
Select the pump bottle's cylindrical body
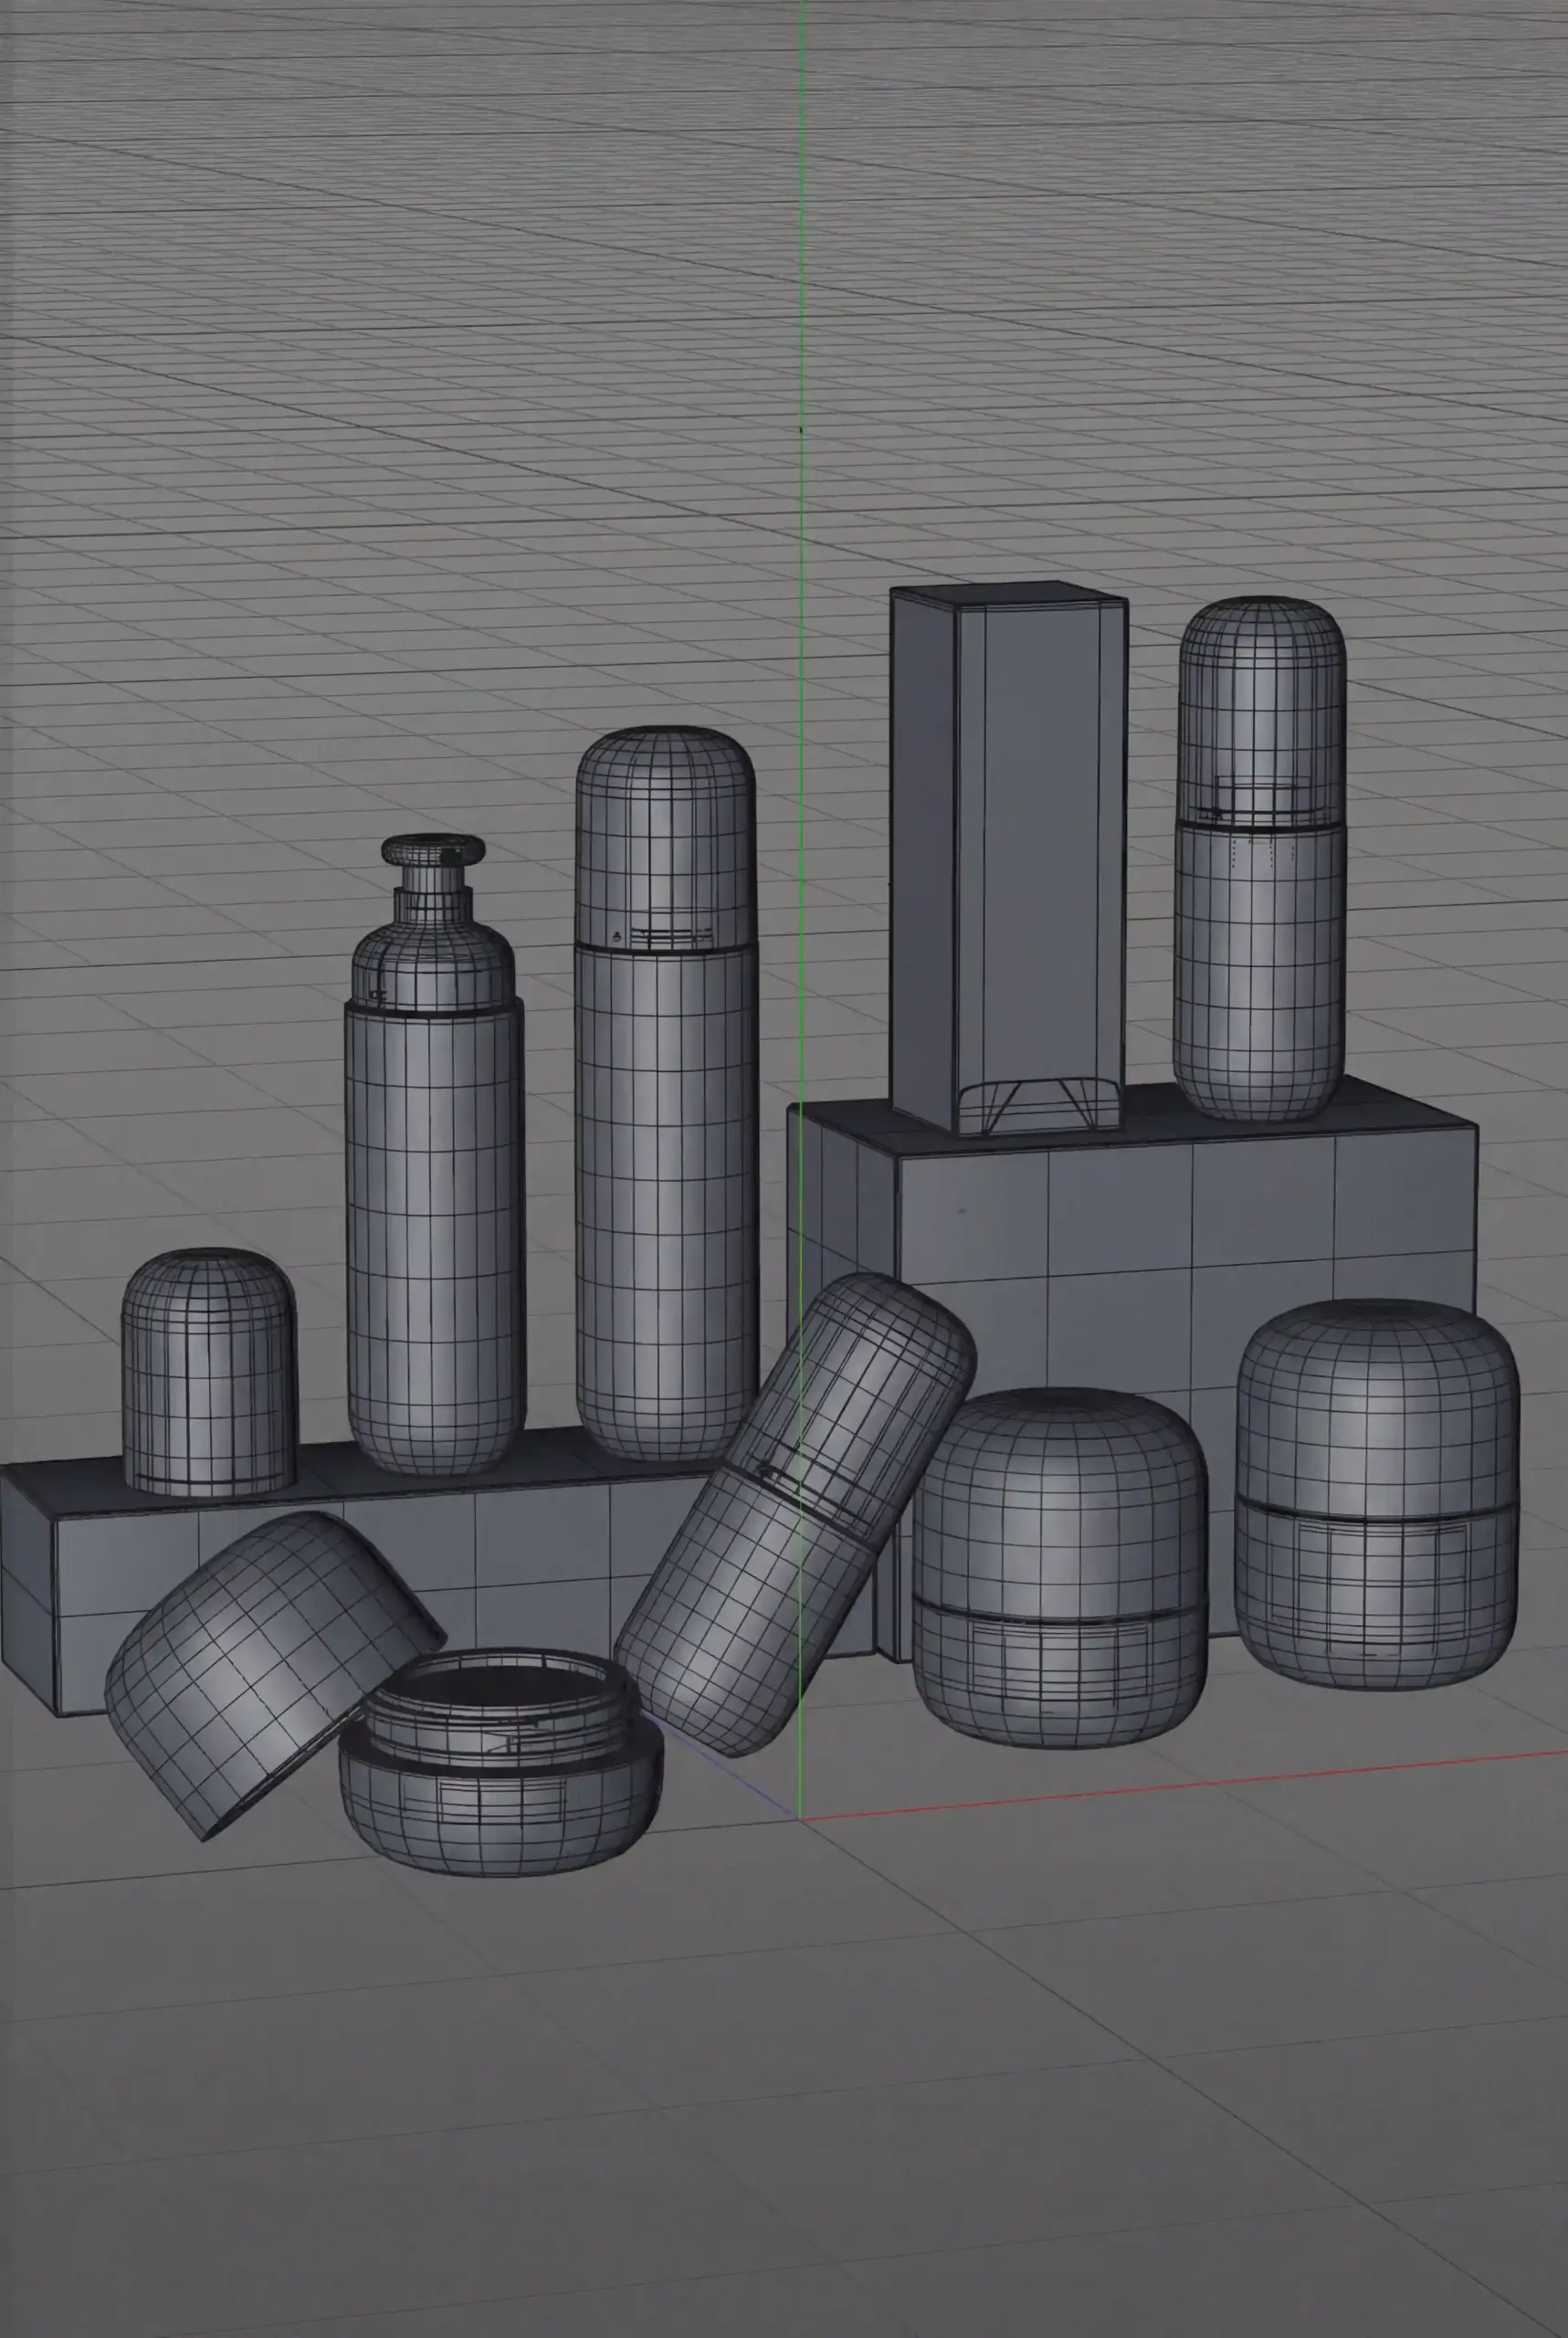click(x=435, y=1230)
